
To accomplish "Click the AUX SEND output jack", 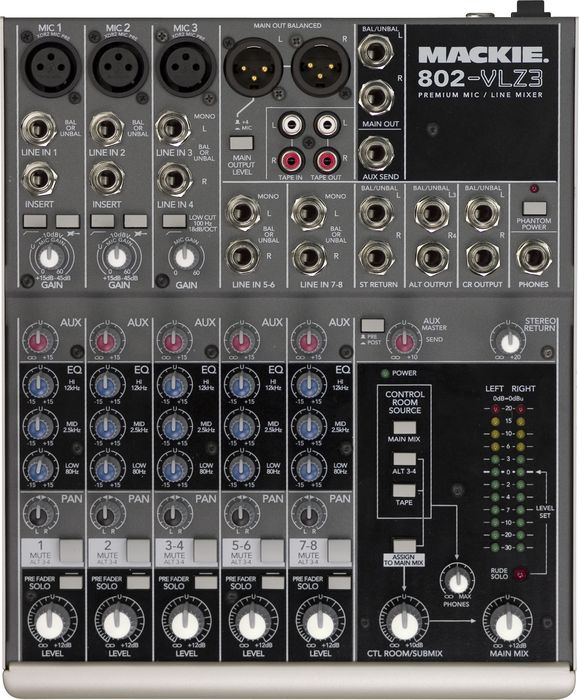I will [x=376, y=153].
